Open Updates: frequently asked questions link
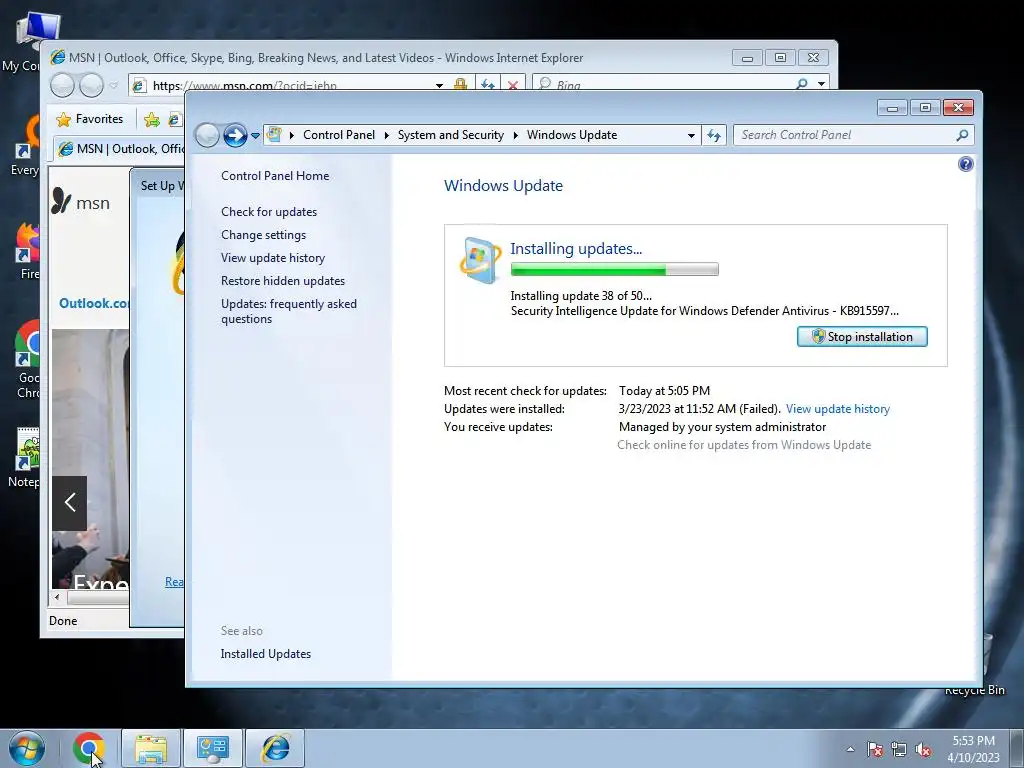Viewport: 1024px width, 768px height. [289, 312]
